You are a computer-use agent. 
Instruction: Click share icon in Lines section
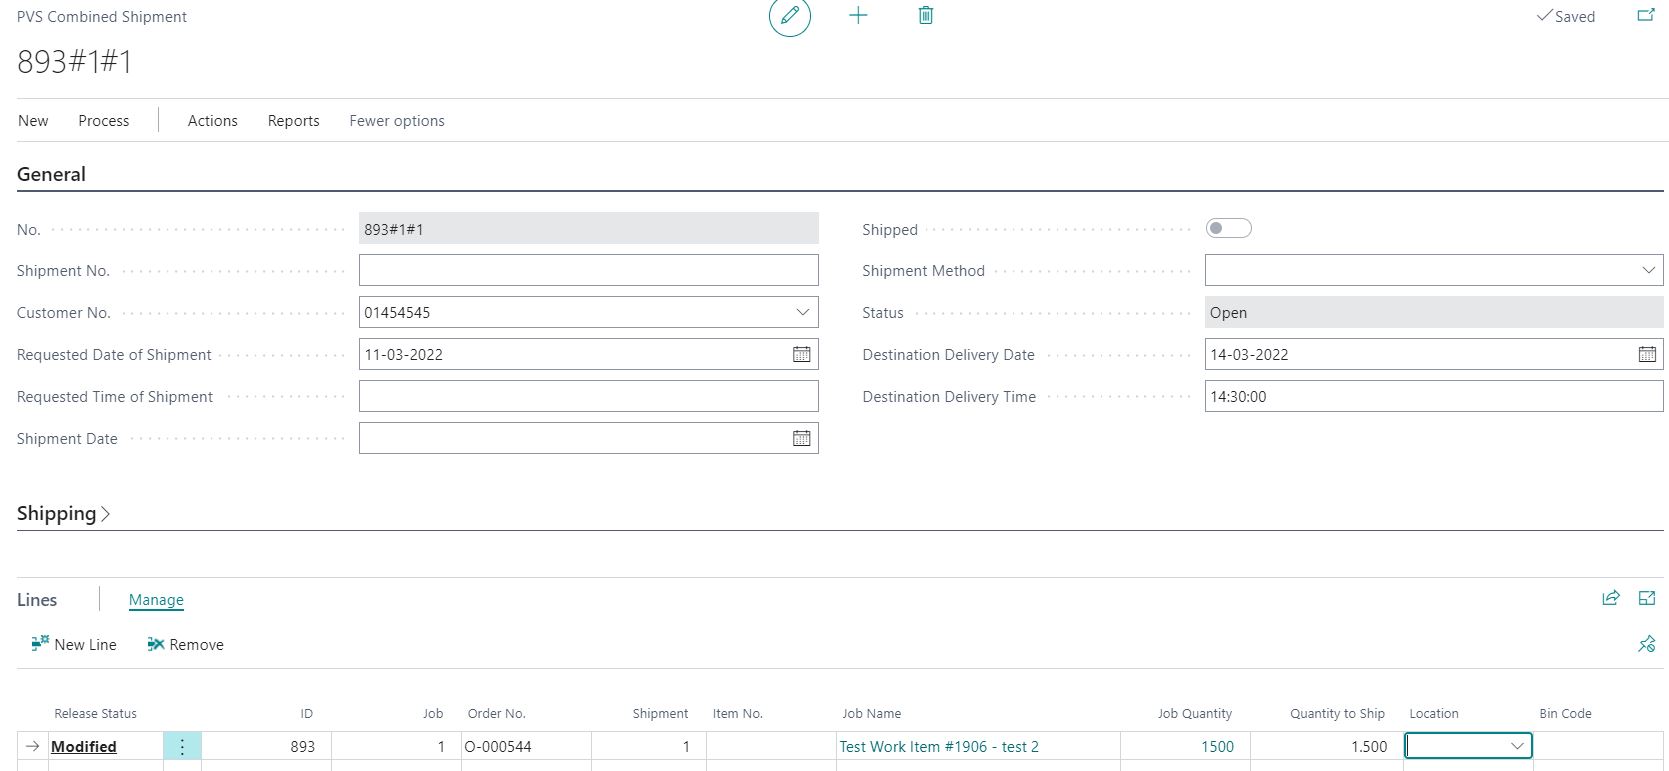point(1610,598)
